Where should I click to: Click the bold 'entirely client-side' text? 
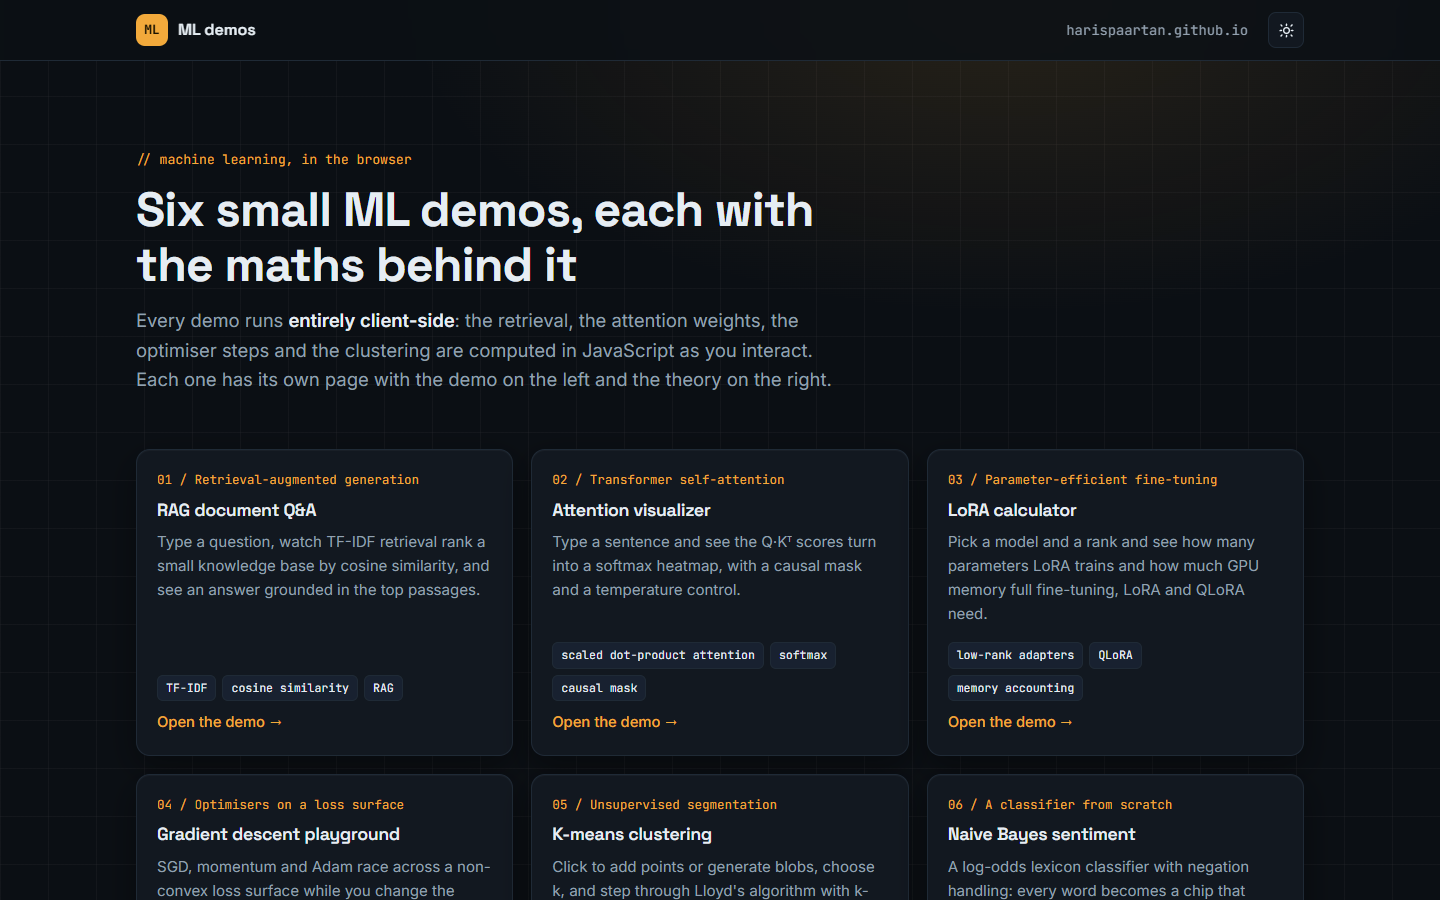[371, 321]
